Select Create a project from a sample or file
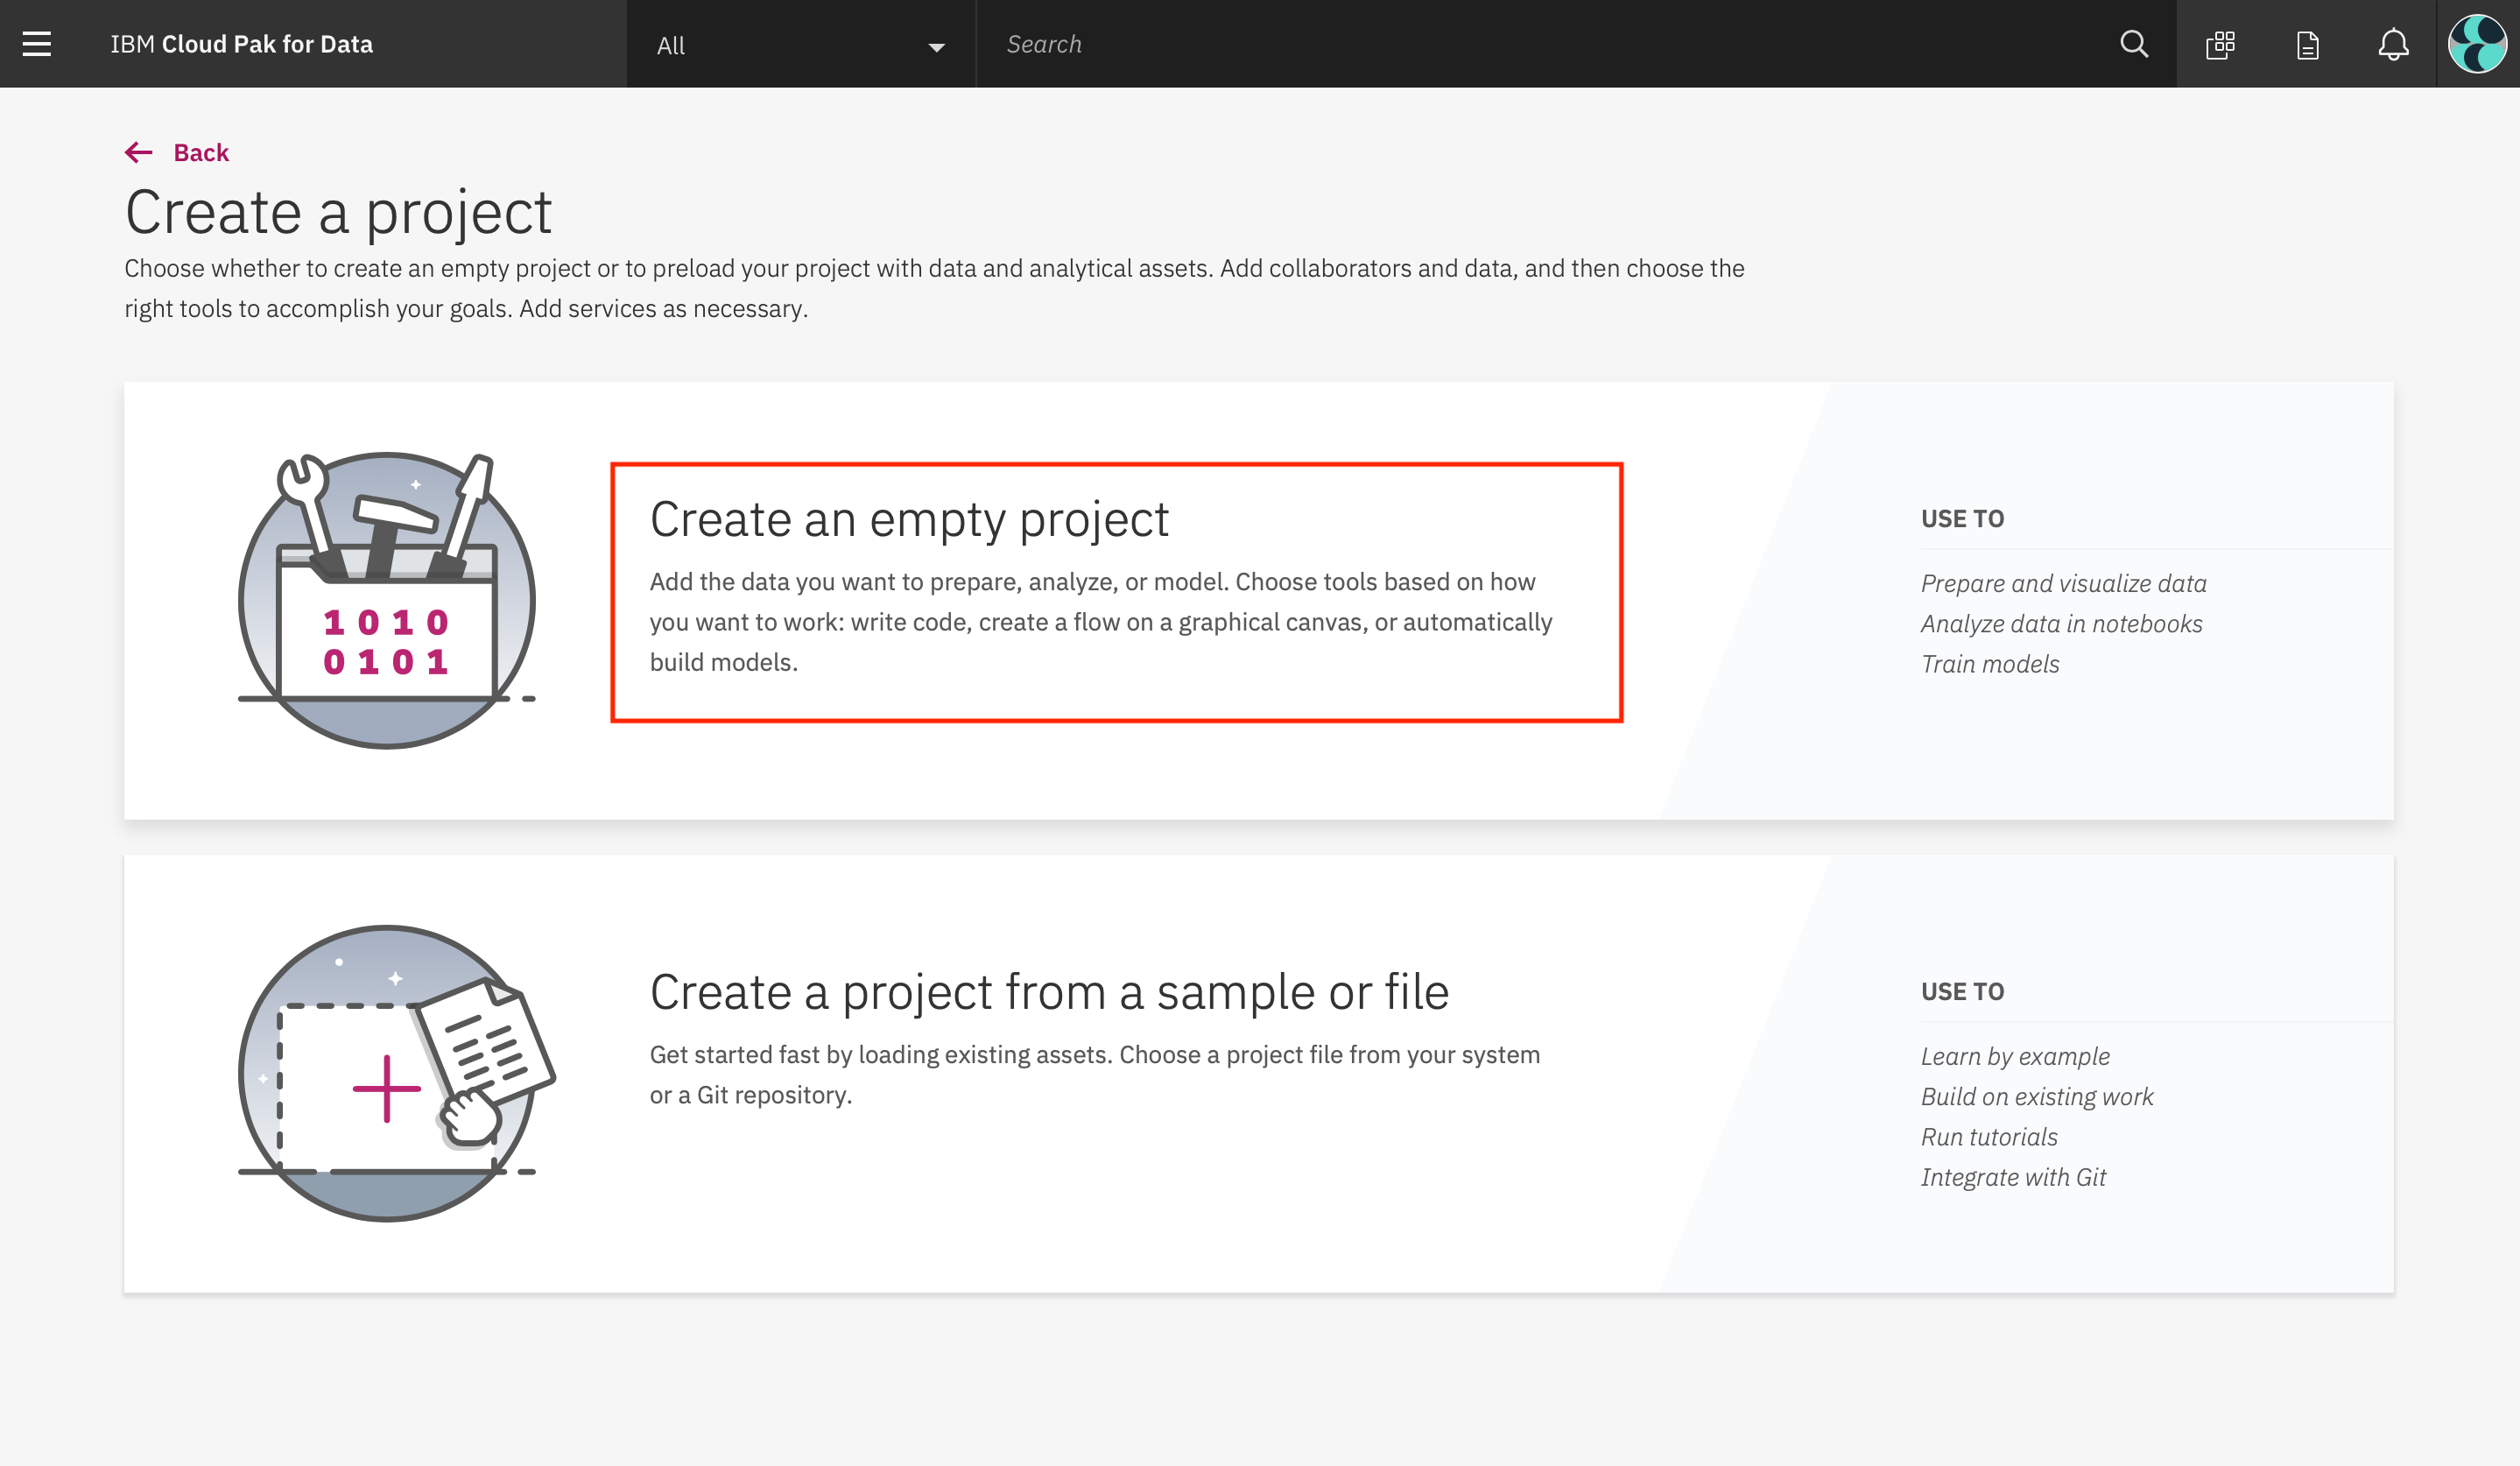 point(1049,993)
